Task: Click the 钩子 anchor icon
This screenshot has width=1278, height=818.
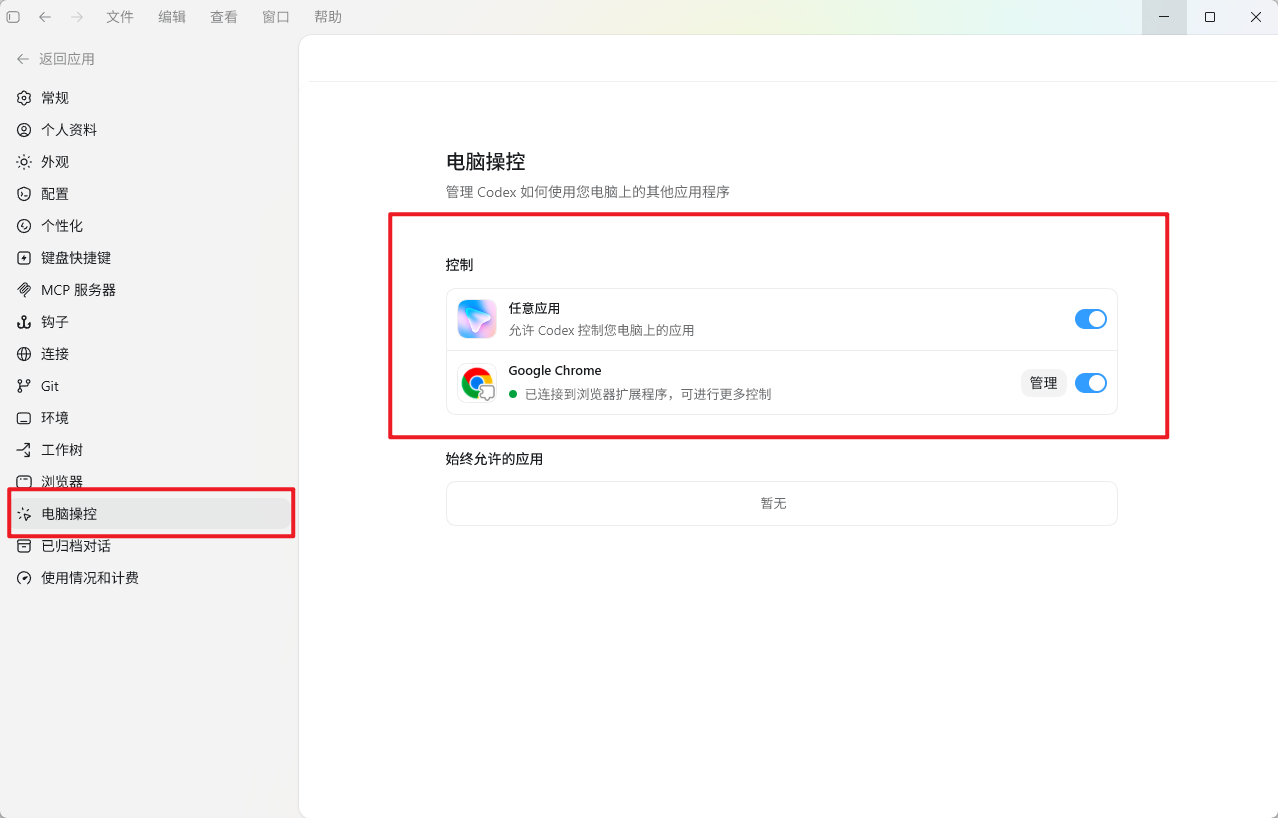Action: (x=24, y=322)
